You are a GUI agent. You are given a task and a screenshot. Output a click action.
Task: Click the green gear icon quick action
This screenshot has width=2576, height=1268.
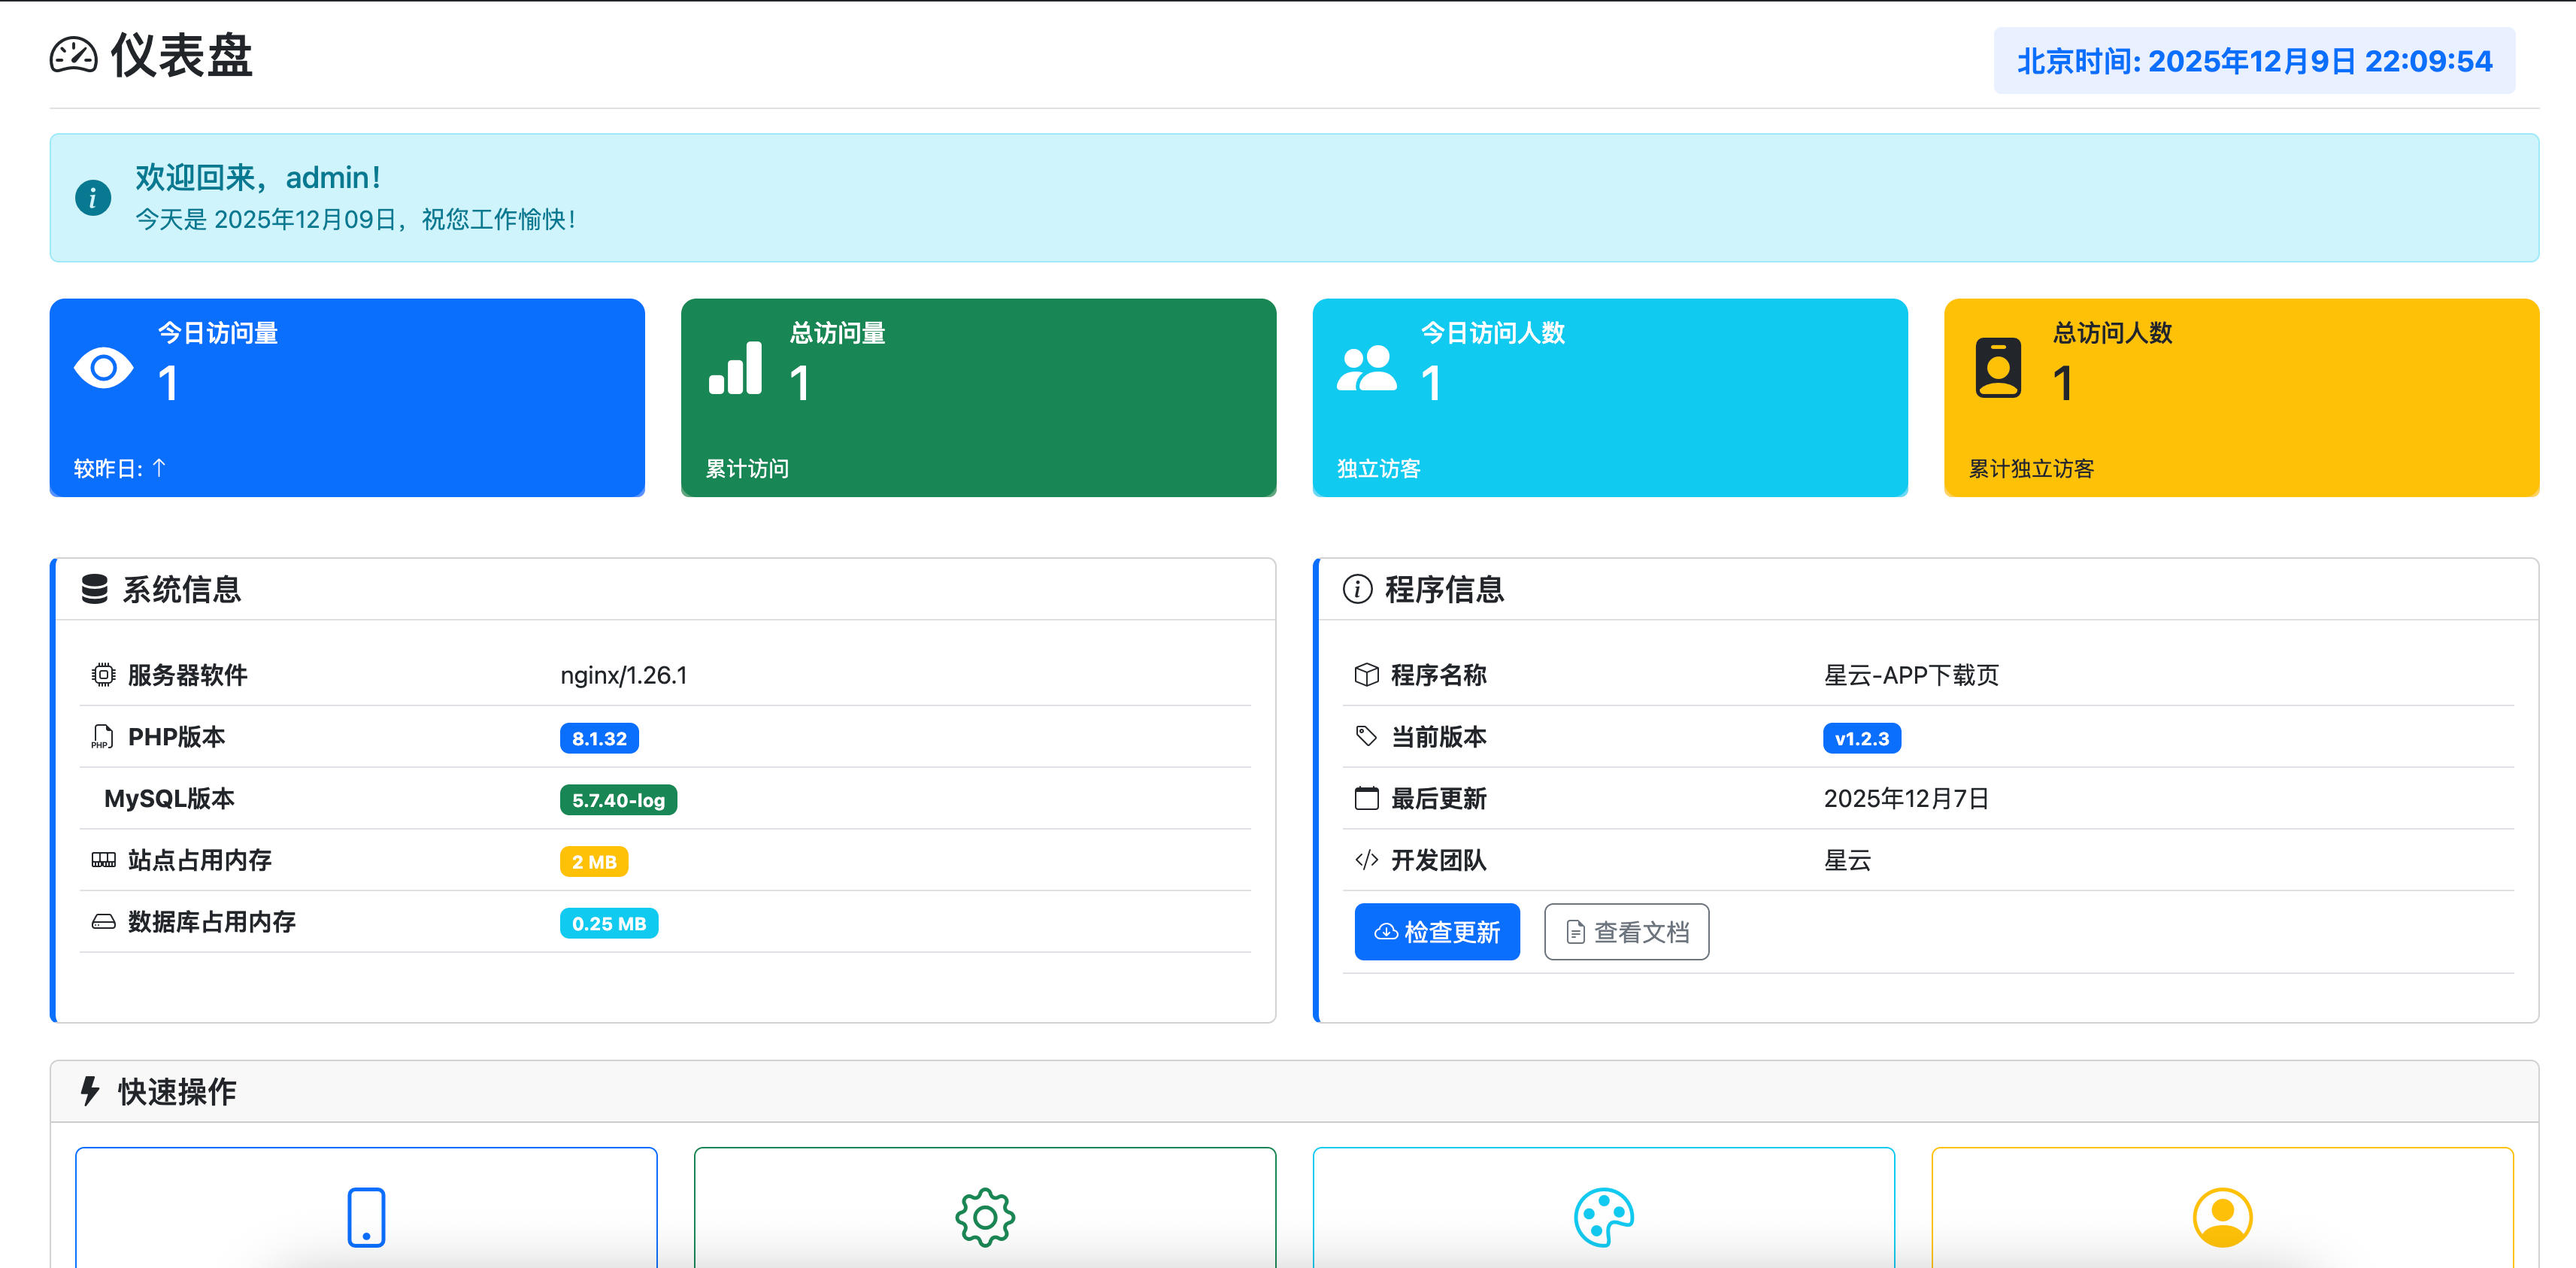pyautogui.click(x=985, y=1217)
